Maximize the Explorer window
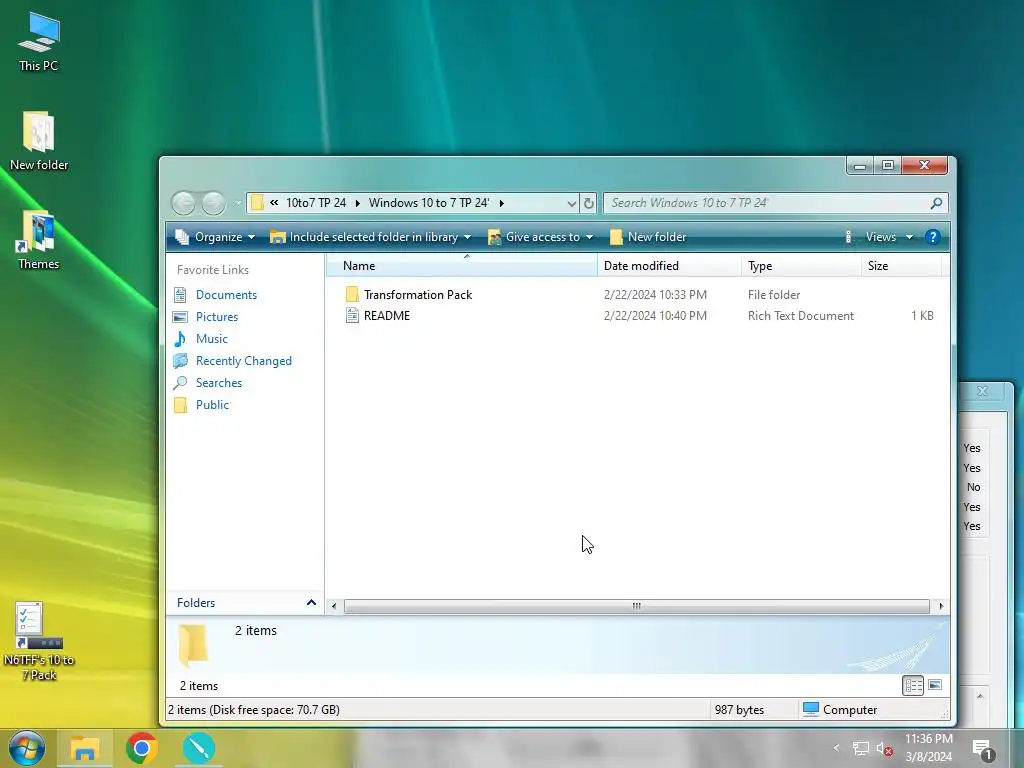Image resolution: width=1024 pixels, height=768 pixels. 888,165
